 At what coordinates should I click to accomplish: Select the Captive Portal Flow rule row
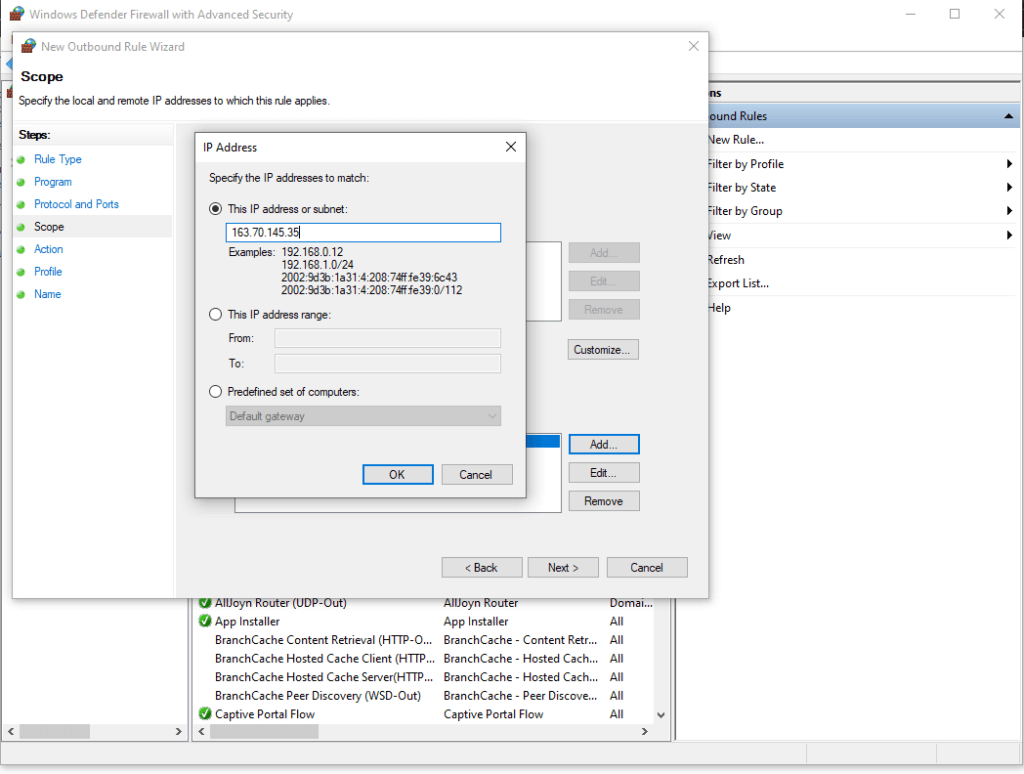424,714
